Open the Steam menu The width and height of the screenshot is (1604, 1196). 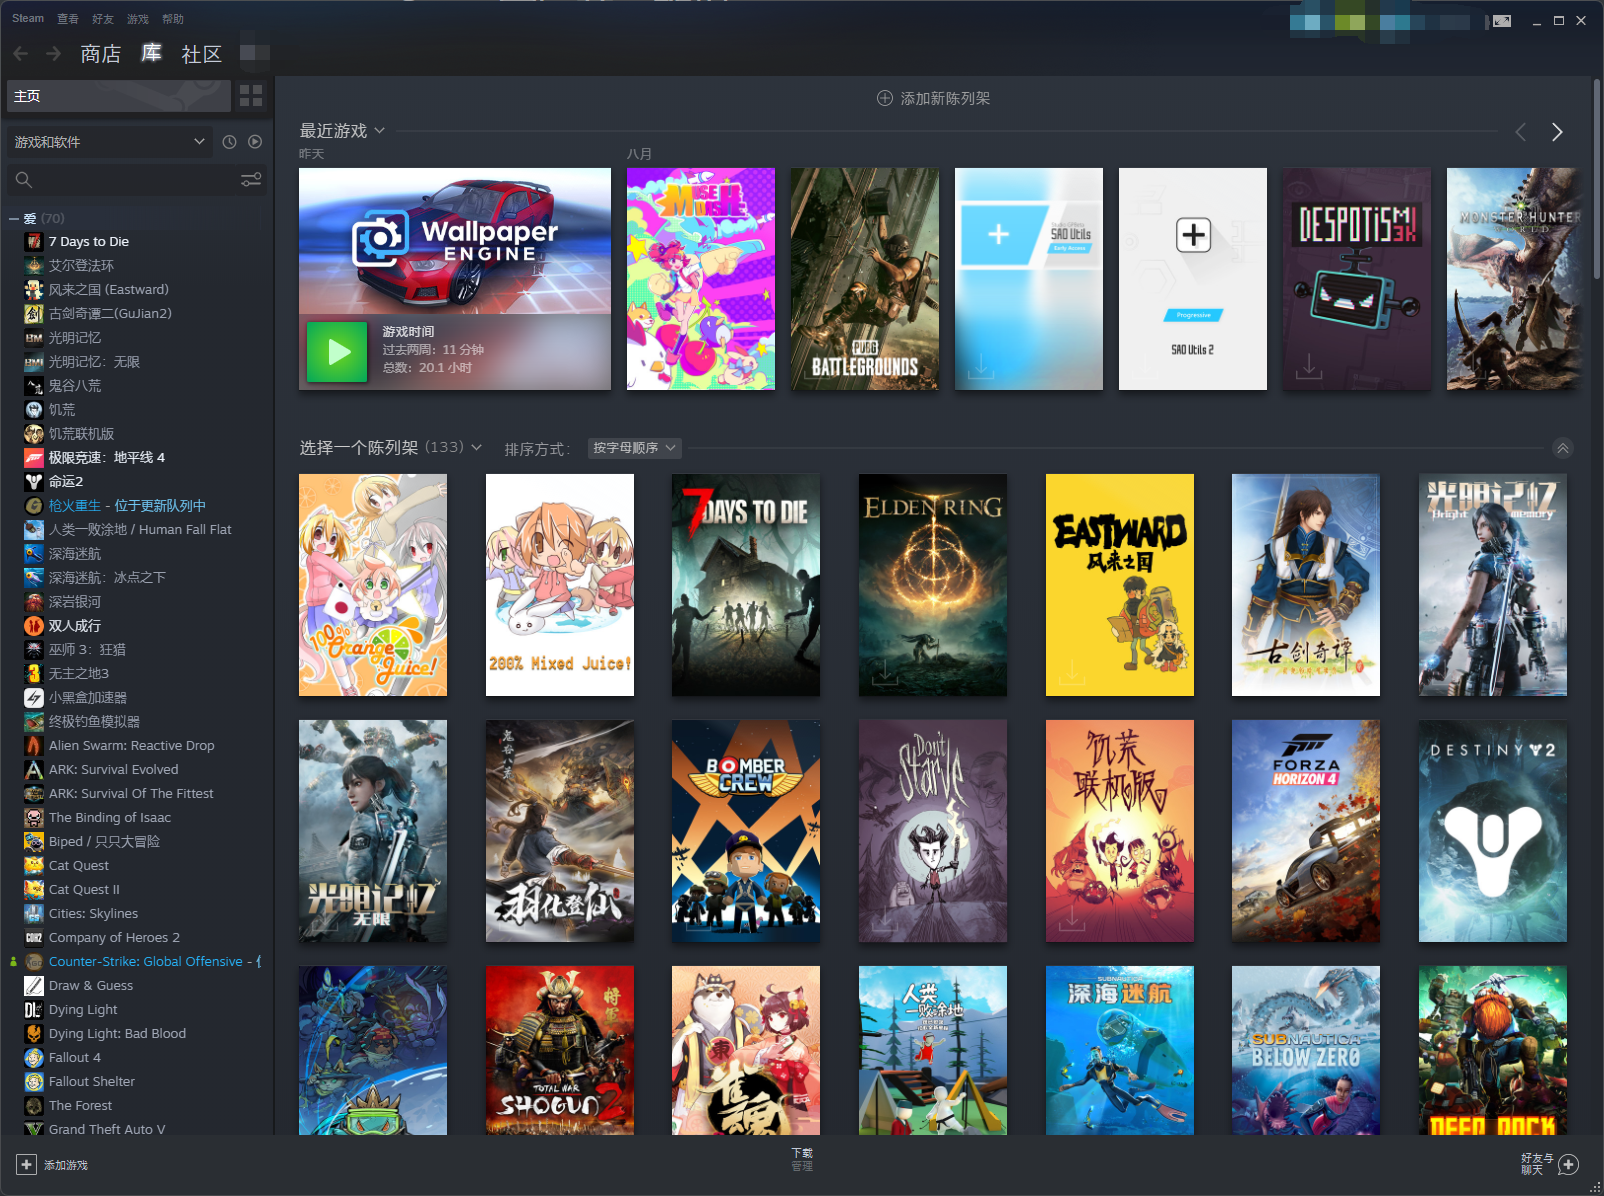click(x=28, y=19)
